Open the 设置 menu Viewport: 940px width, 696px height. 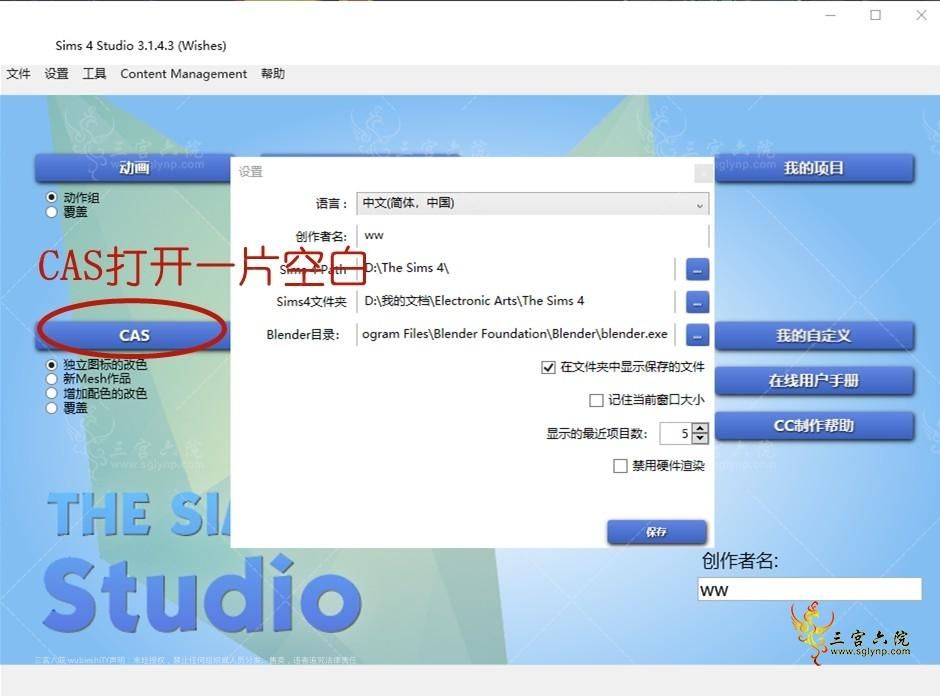point(56,74)
